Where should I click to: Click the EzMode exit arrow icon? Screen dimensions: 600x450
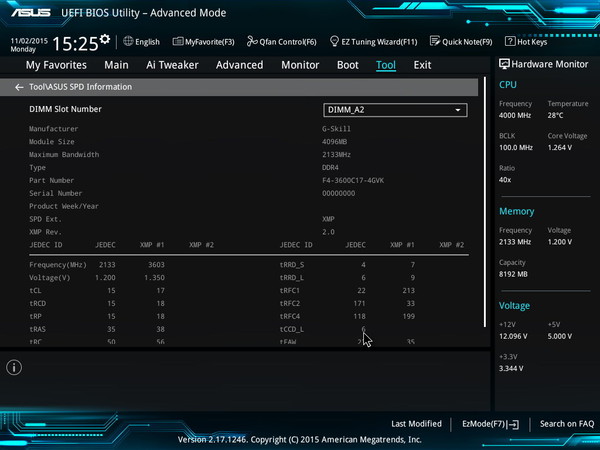pos(514,424)
